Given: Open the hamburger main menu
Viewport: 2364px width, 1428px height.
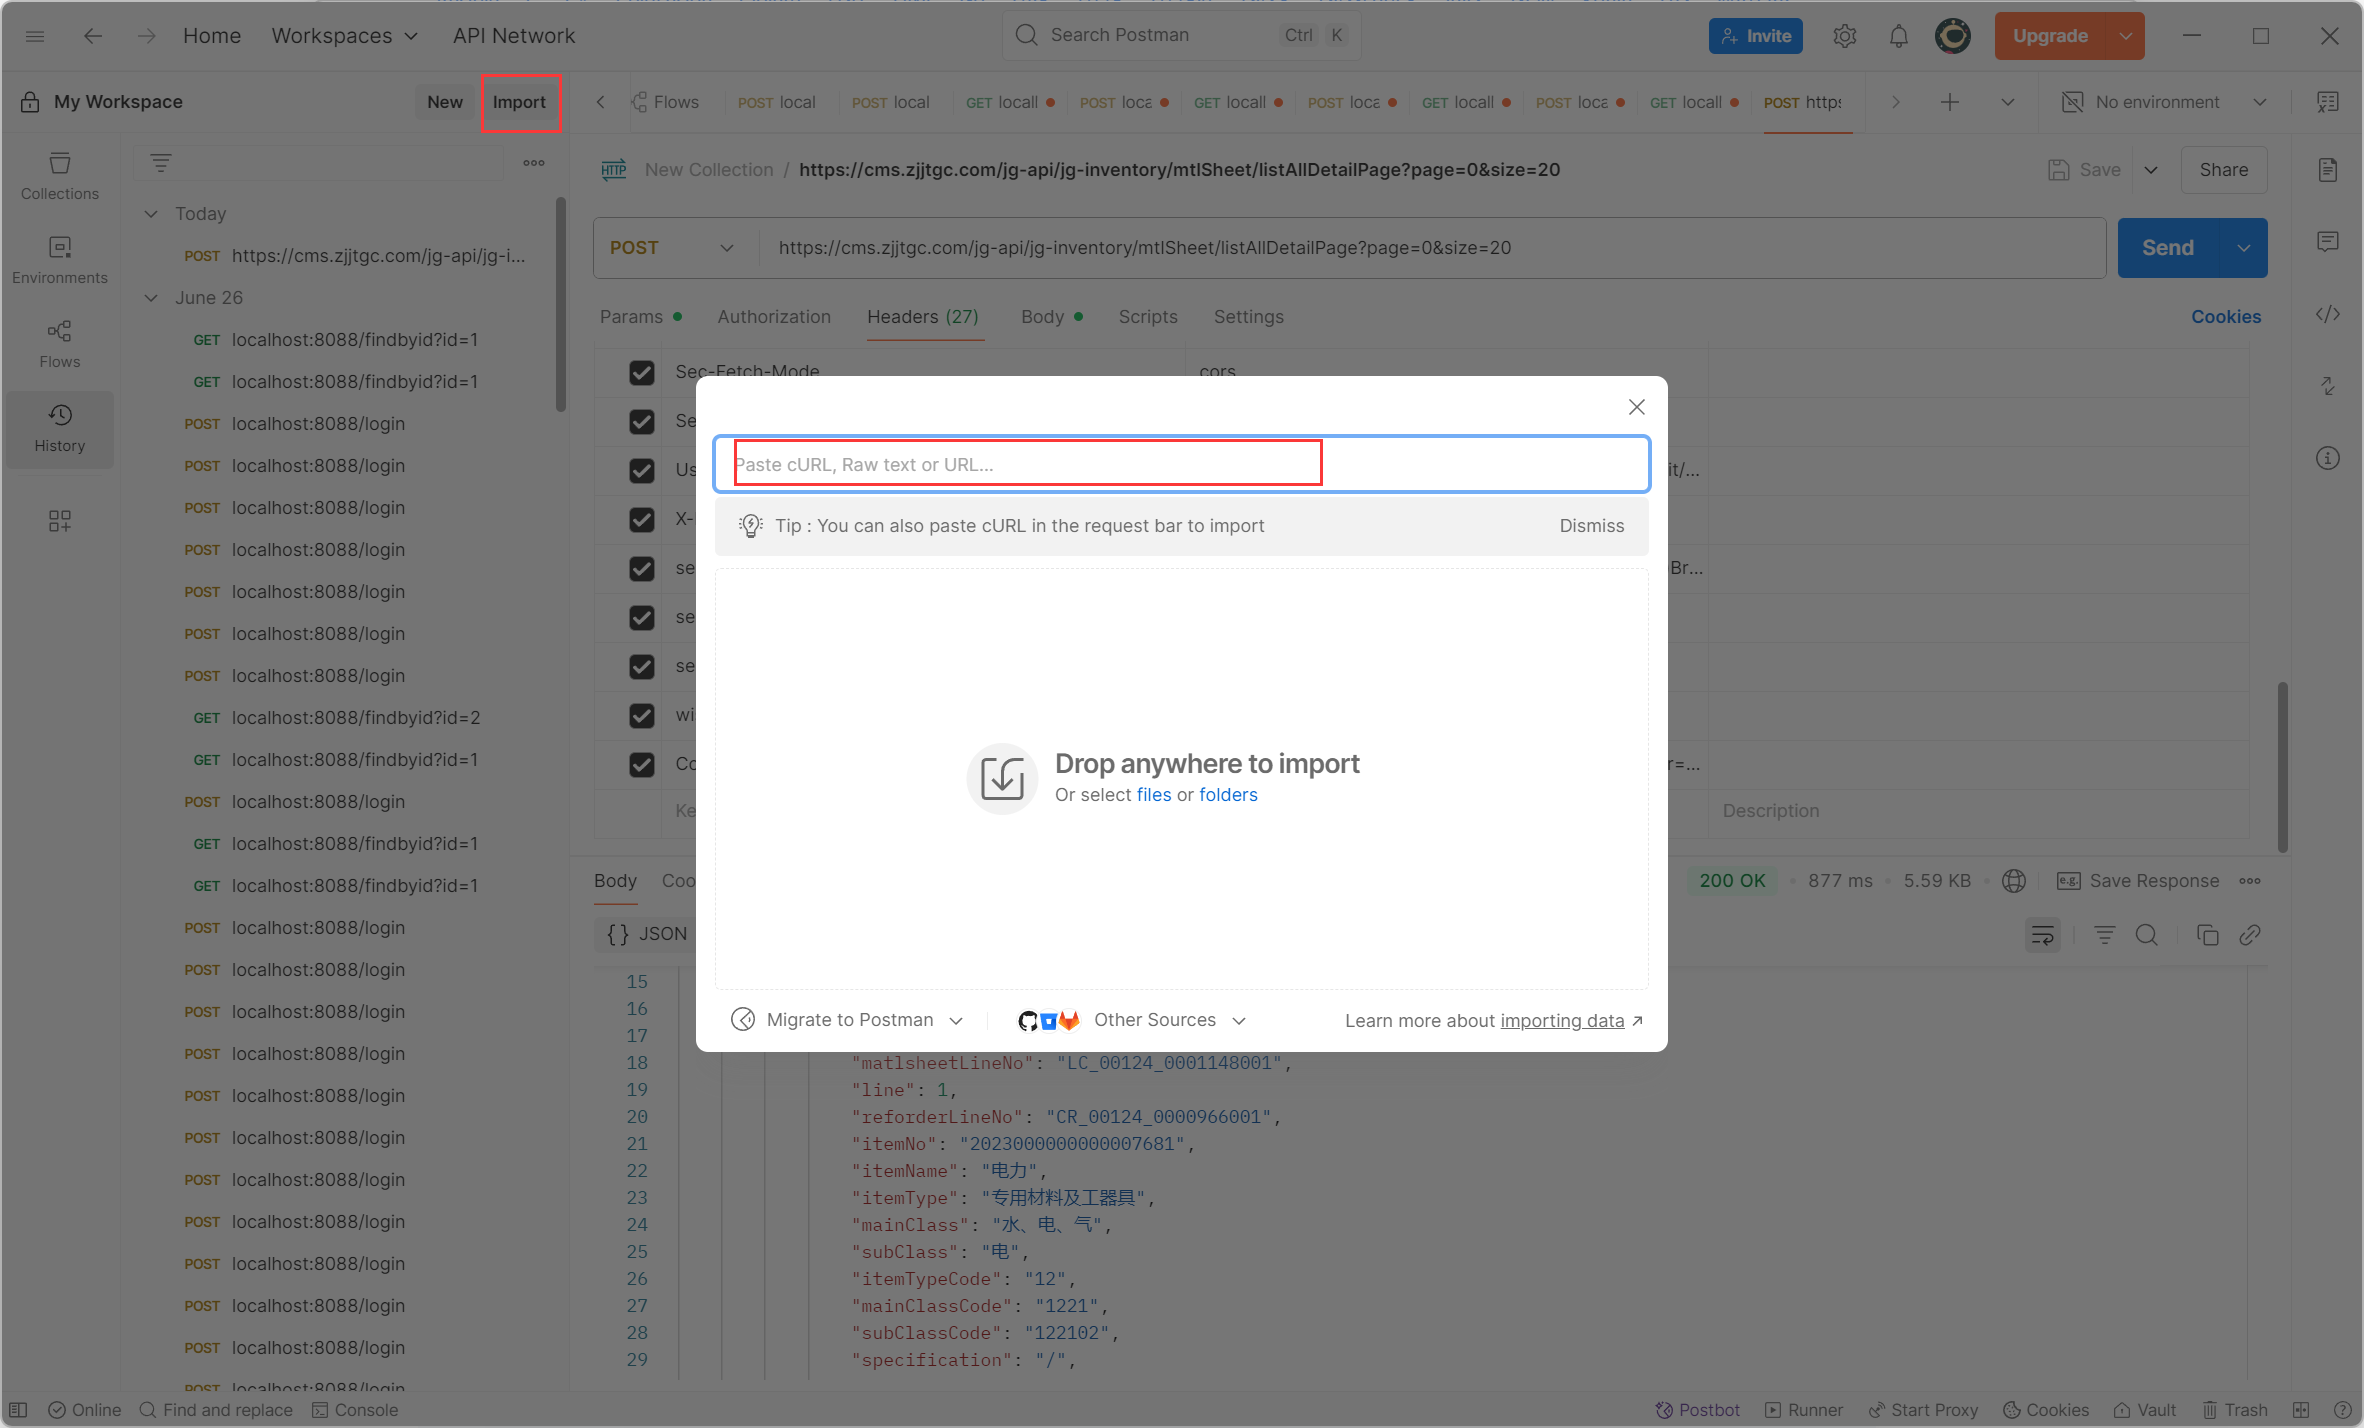Looking at the screenshot, I should coord(35,36).
